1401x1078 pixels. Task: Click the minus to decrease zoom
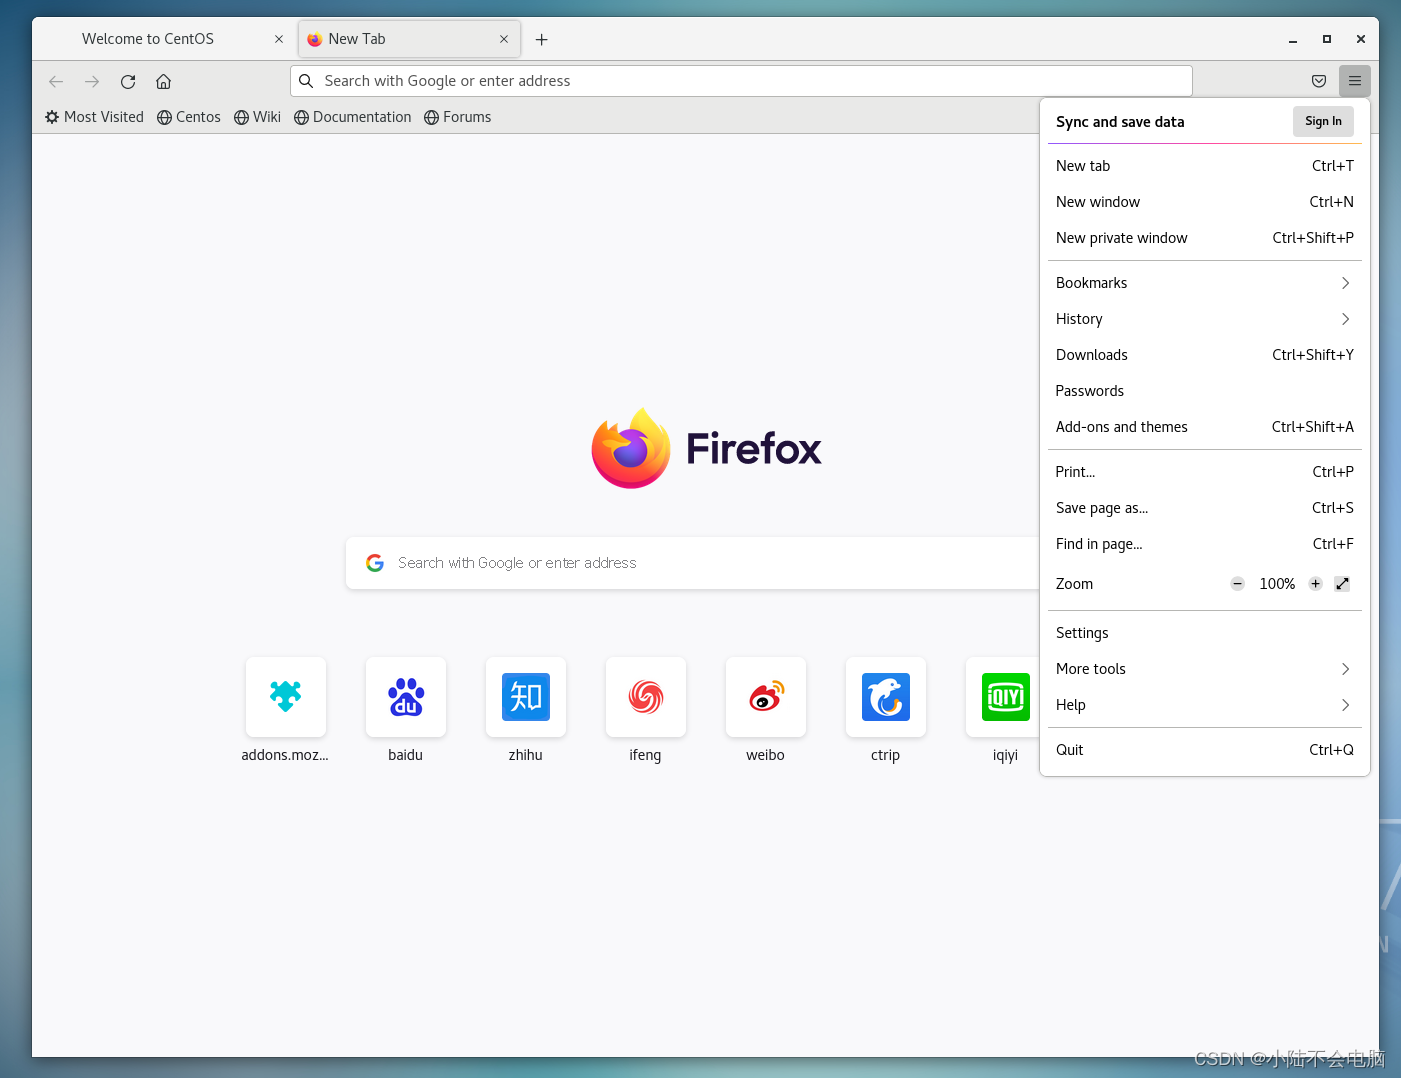pos(1237,583)
